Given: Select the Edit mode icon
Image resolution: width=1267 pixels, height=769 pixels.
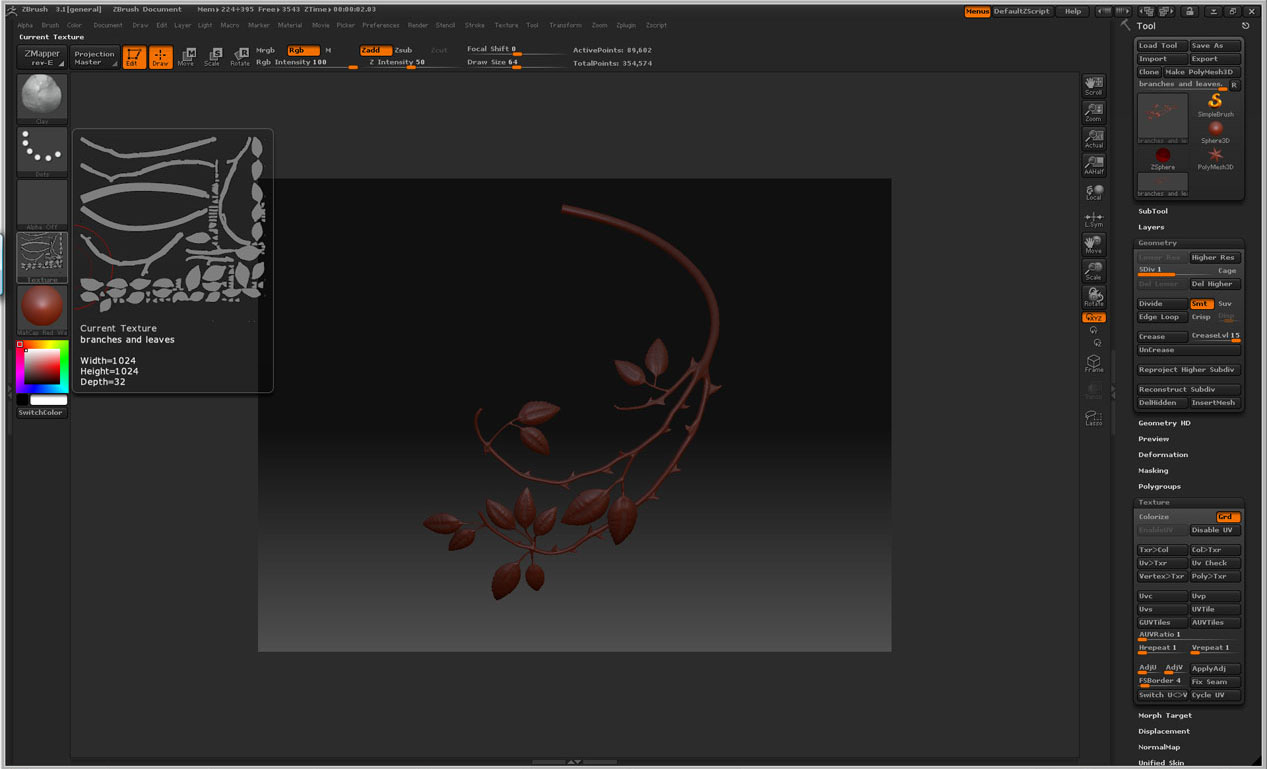Looking at the screenshot, I should [x=133, y=57].
